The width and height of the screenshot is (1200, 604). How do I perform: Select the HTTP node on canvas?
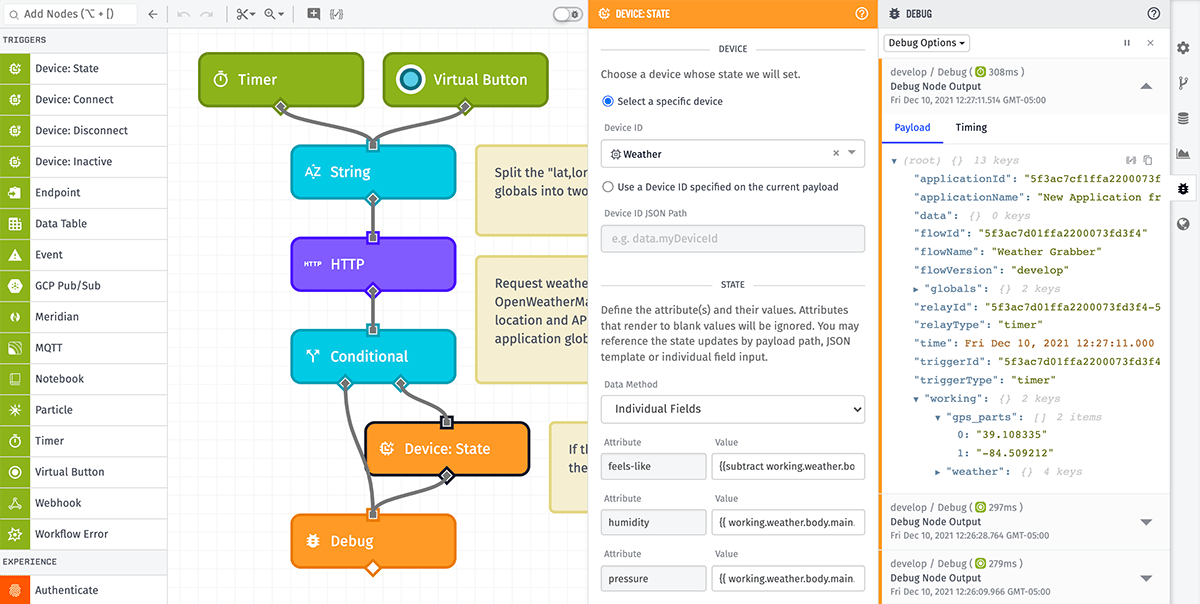[x=373, y=264]
